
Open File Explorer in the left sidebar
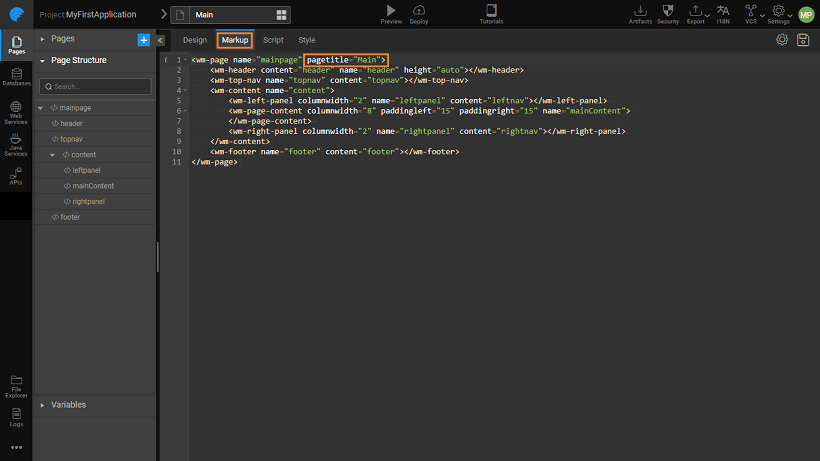[16, 383]
